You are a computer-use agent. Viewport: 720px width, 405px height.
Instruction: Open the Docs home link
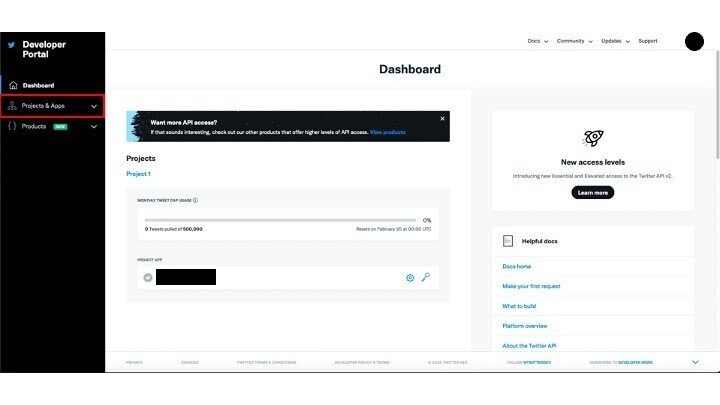(517, 266)
